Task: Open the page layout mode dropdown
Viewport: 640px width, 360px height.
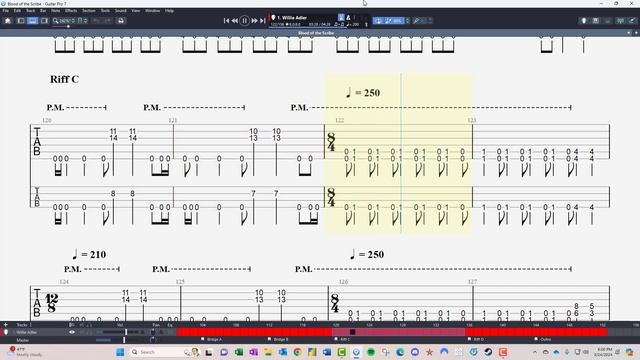Action: (x=82, y=20)
